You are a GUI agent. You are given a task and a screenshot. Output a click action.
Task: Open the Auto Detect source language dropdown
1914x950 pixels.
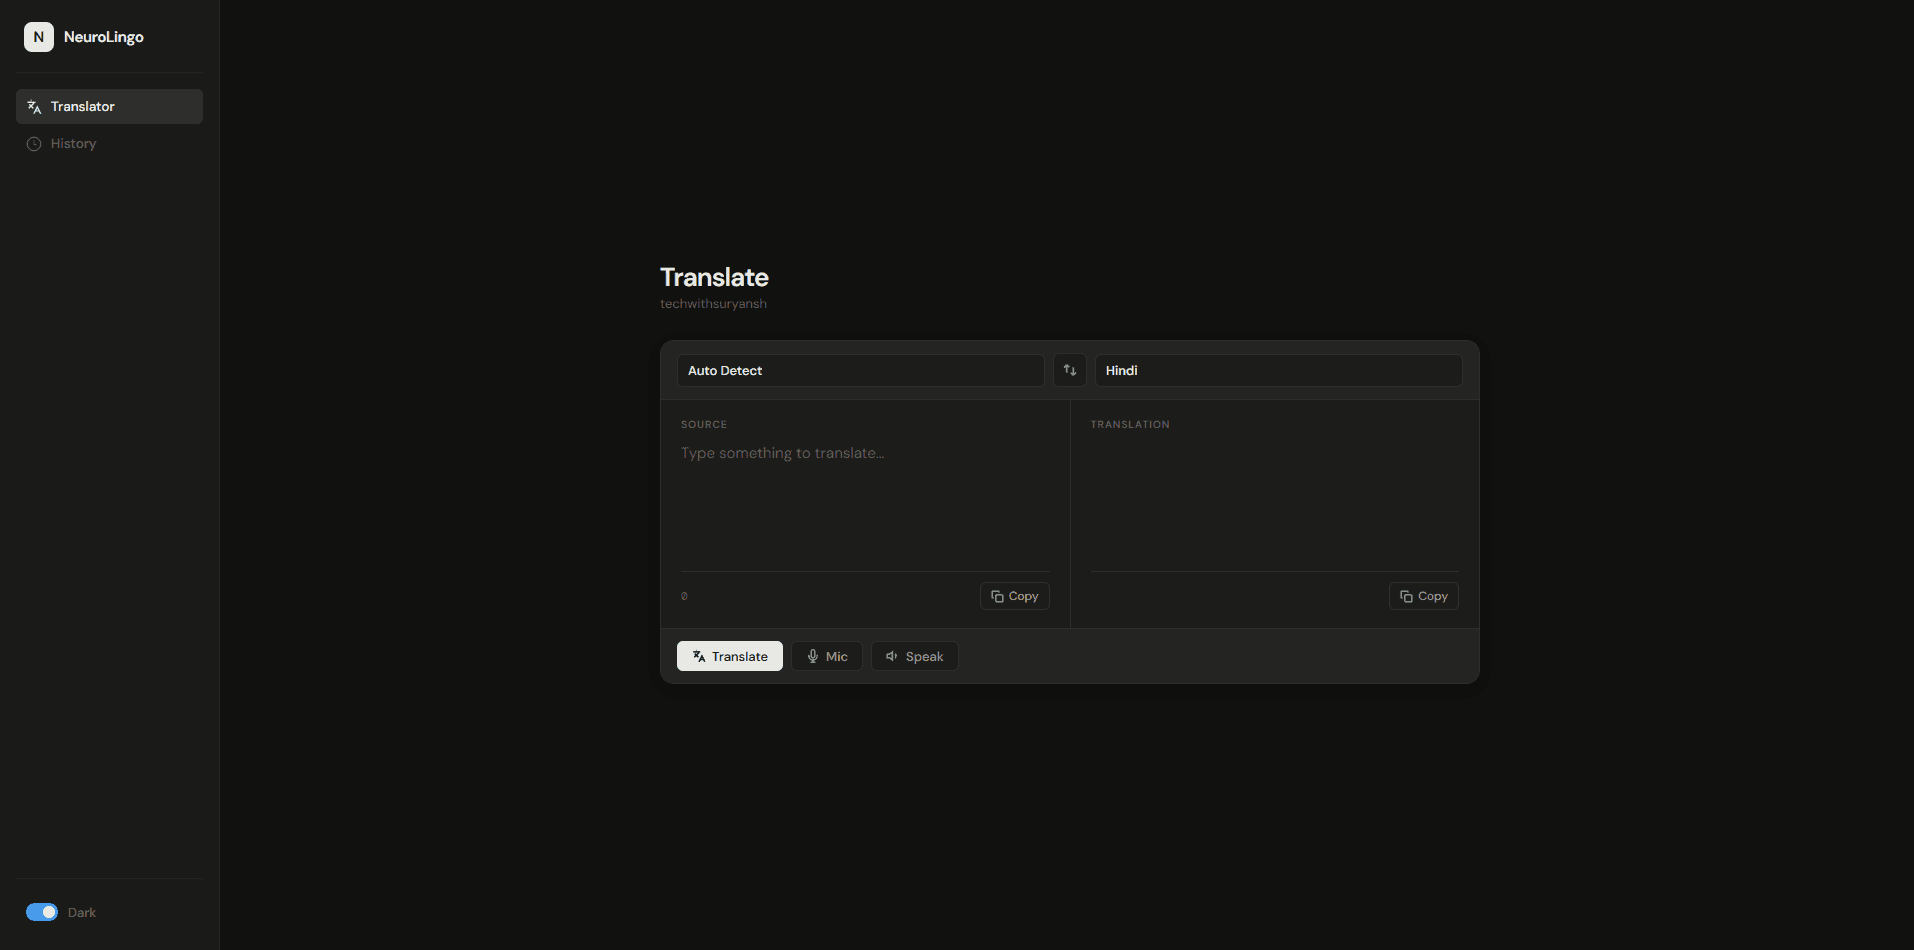point(861,370)
